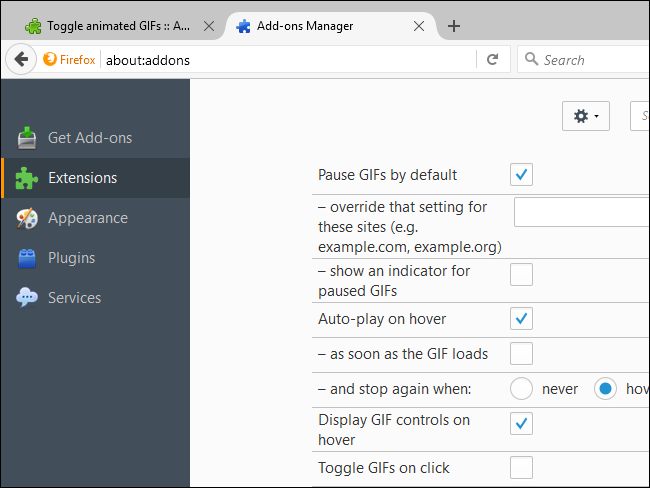Click the browser Search box
This screenshot has width=650, height=488.
(590, 60)
